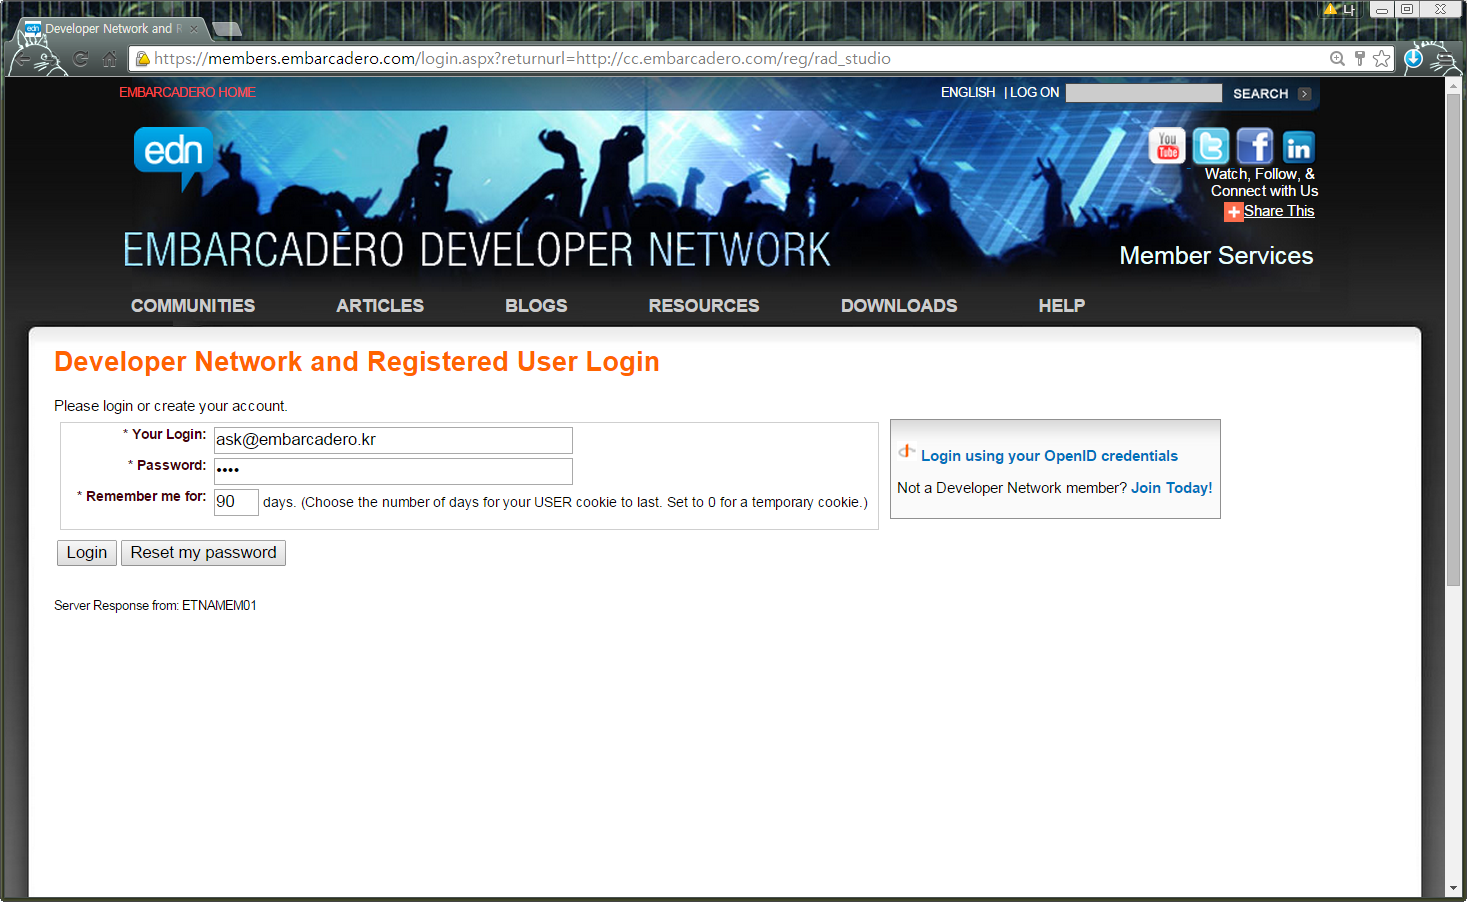Viewport: 1467px width, 902px height.
Task: Click the EMBARCADERO DEVELOPER NETWORK banner title
Action: (477, 250)
